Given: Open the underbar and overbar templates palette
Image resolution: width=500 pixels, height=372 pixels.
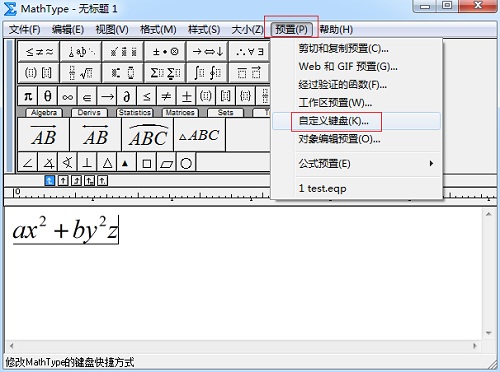Looking at the screenshot, I should click(249, 72).
